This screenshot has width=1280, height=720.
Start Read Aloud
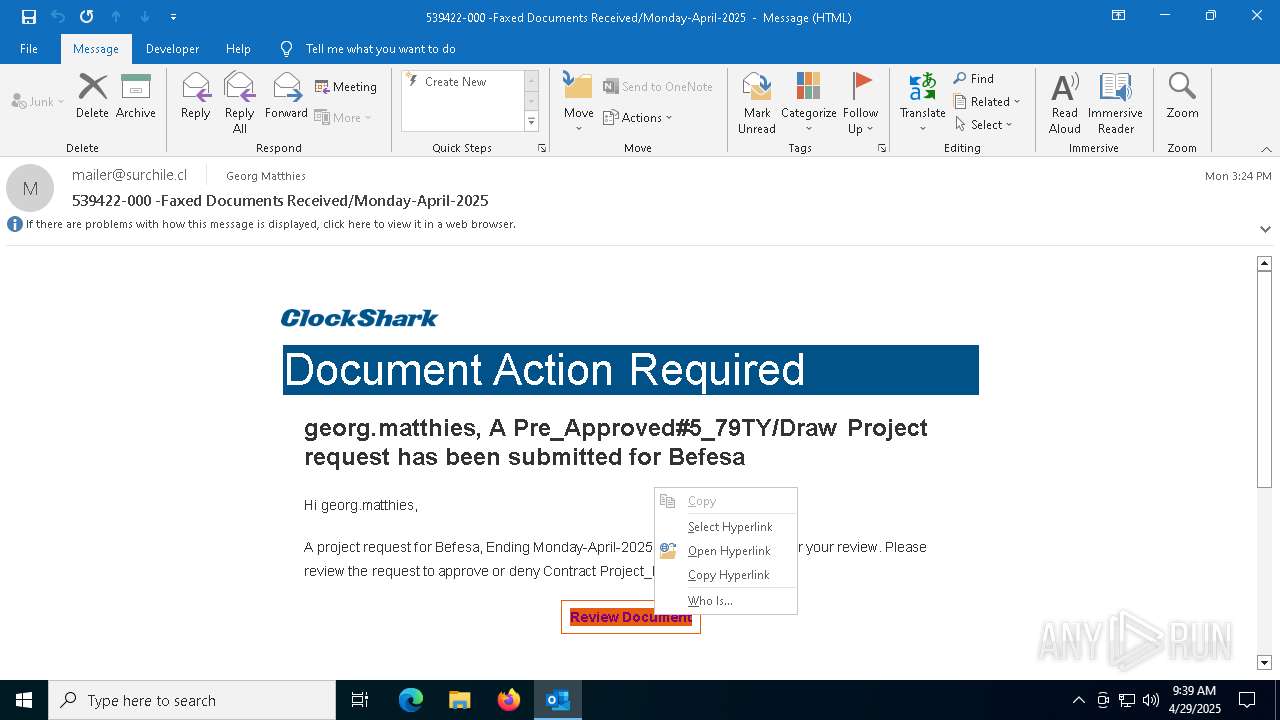click(1065, 103)
